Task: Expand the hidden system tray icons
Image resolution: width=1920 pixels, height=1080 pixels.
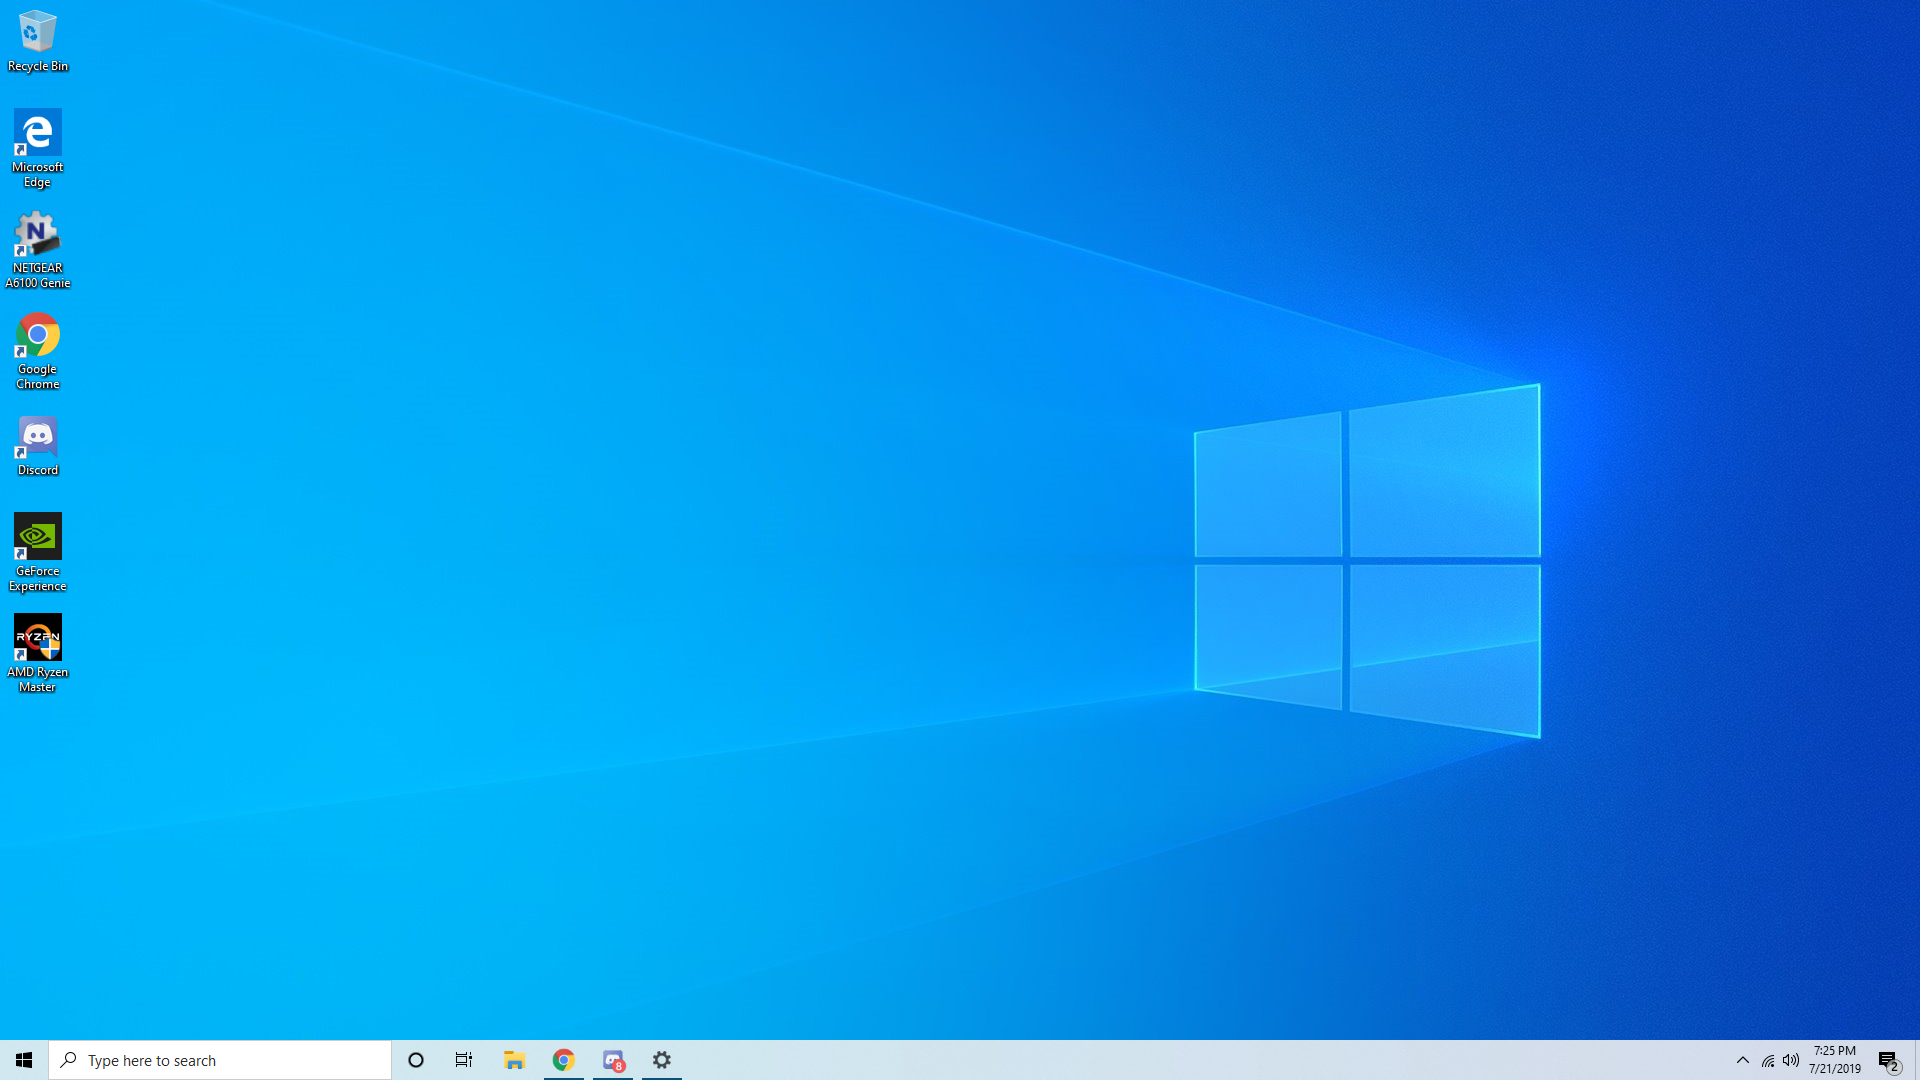Action: click(1743, 1060)
